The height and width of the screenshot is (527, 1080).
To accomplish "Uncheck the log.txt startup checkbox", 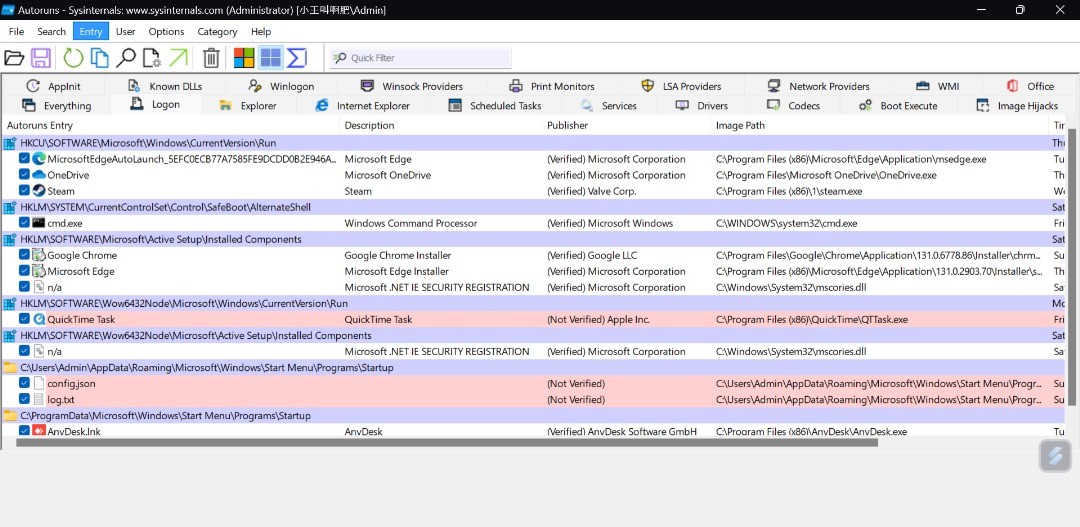I will click(x=24, y=399).
